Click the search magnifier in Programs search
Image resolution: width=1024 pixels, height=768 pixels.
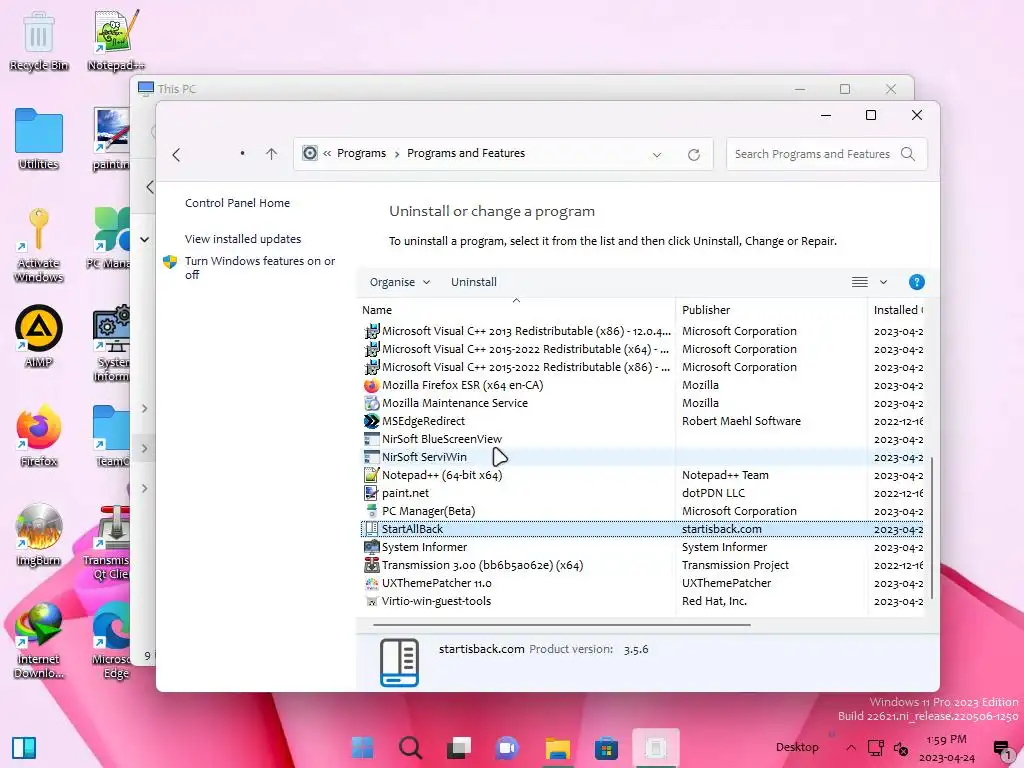pos(908,154)
